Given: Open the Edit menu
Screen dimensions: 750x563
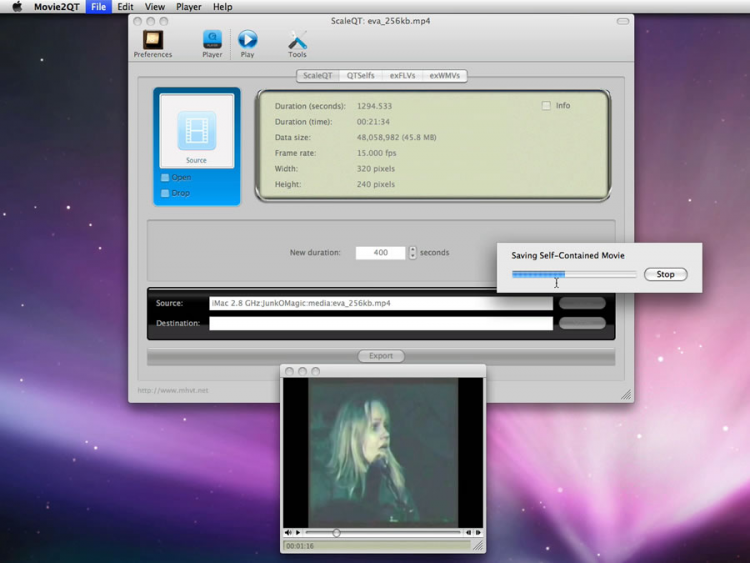Looking at the screenshot, I should click(x=125, y=7).
